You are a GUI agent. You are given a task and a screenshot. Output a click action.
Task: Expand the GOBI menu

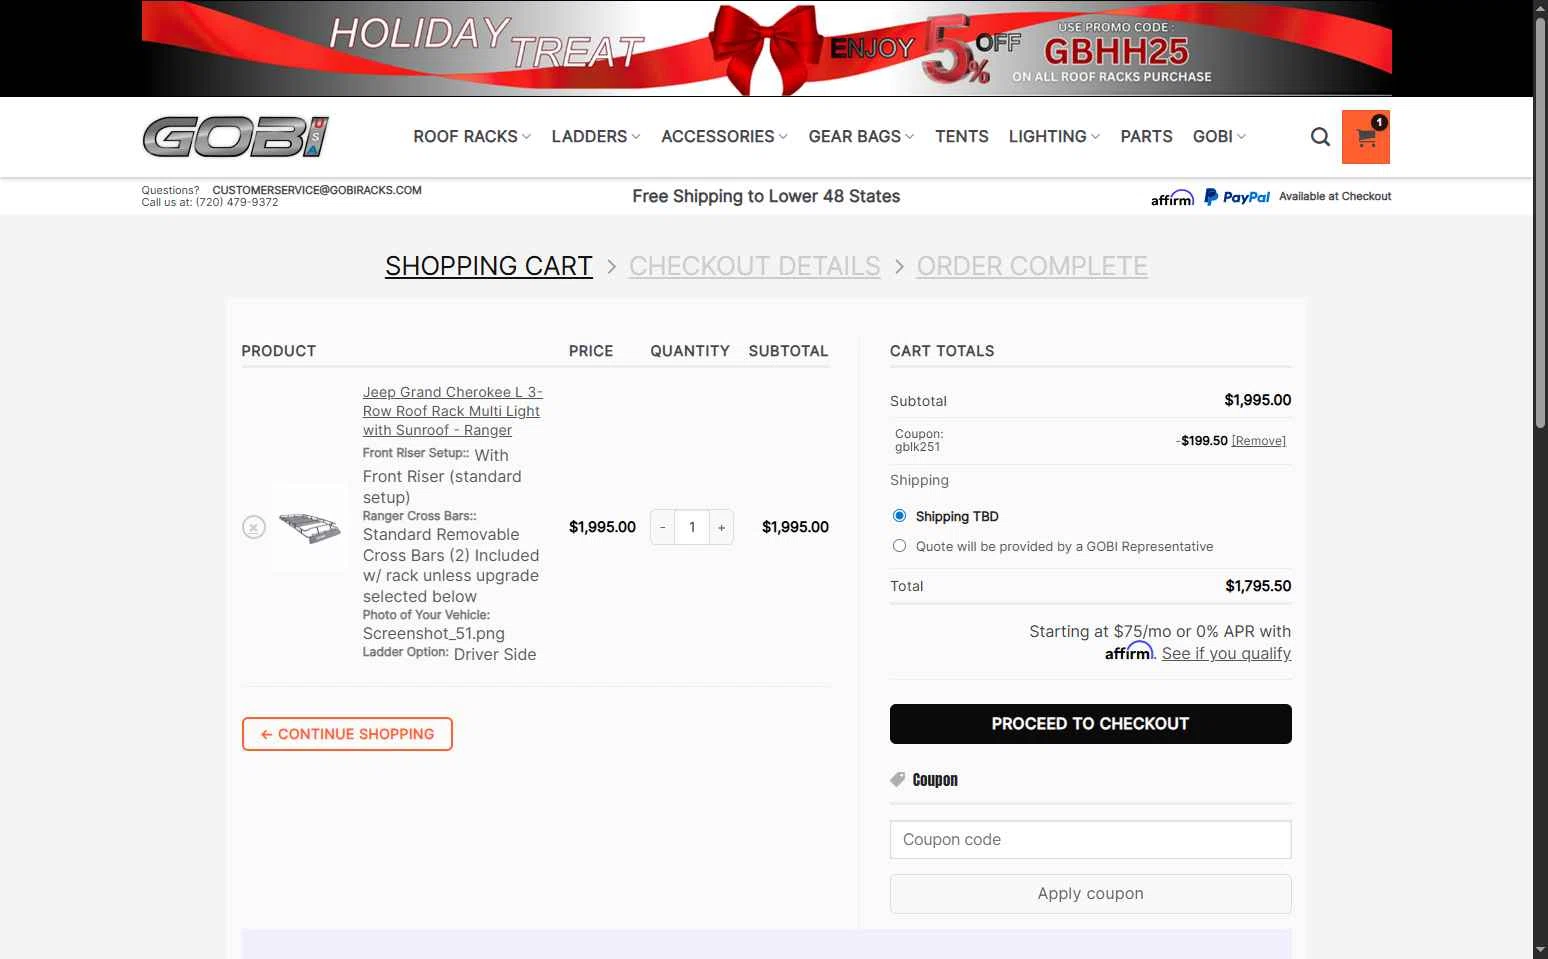coord(1219,137)
